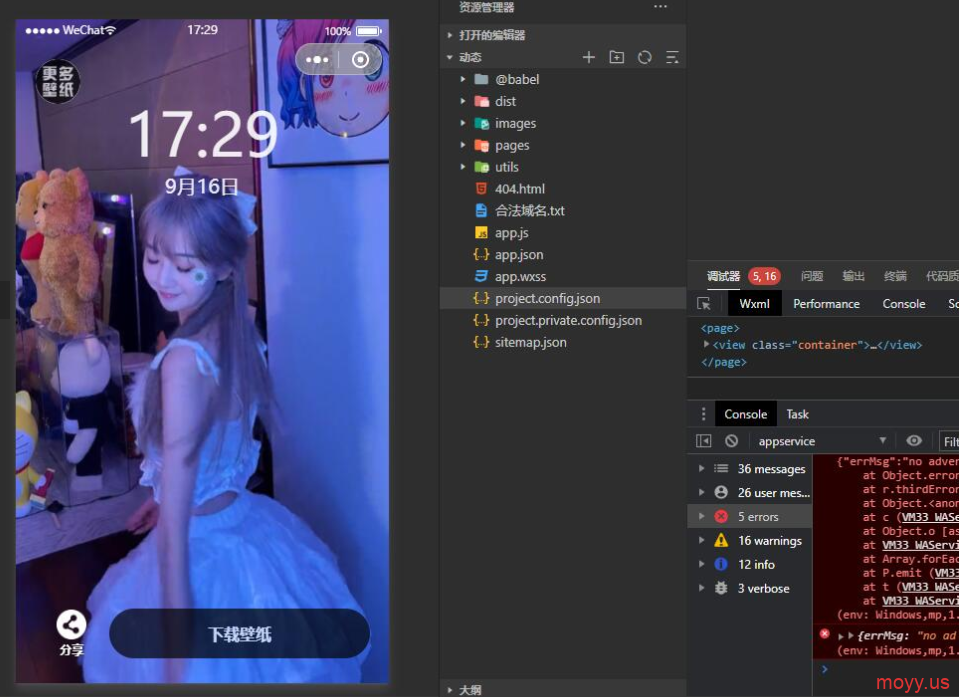The width and height of the screenshot is (959, 697).
Task: Click the new folder icon in explorer
Action: click(616, 58)
